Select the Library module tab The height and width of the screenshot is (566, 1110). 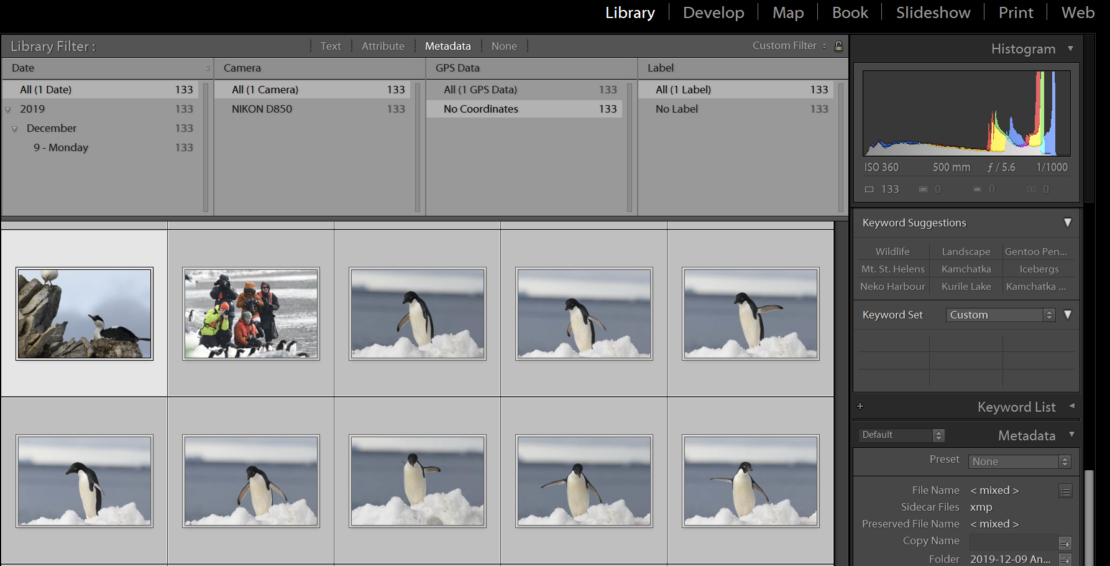point(630,13)
